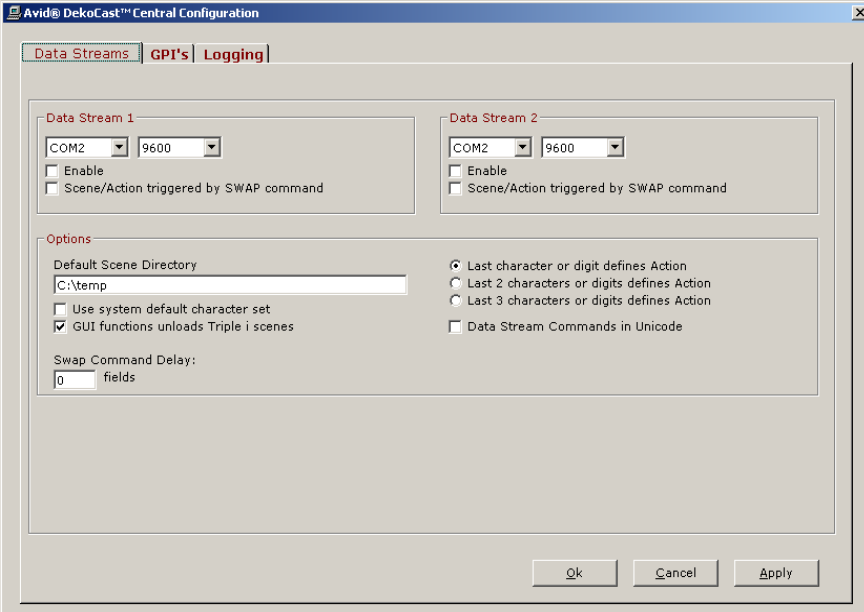Image resolution: width=864 pixels, height=612 pixels.
Task: Check Data Stream Commands in Unicode
Action: pos(456,327)
